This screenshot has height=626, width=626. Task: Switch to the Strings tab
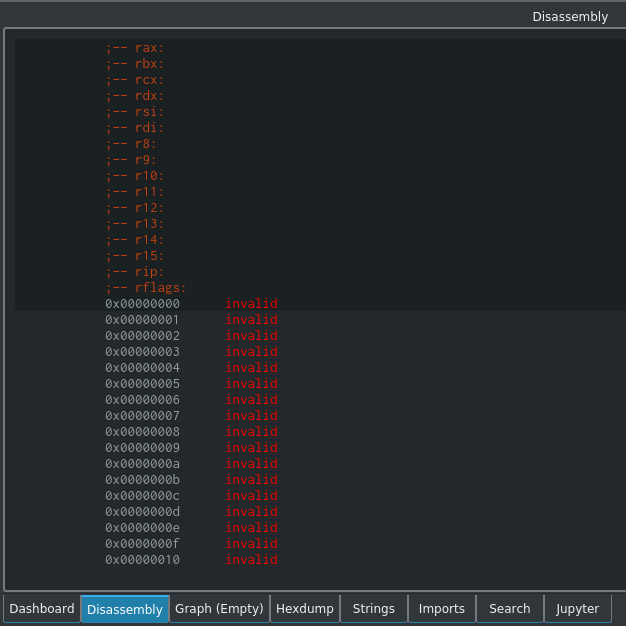[x=374, y=608]
